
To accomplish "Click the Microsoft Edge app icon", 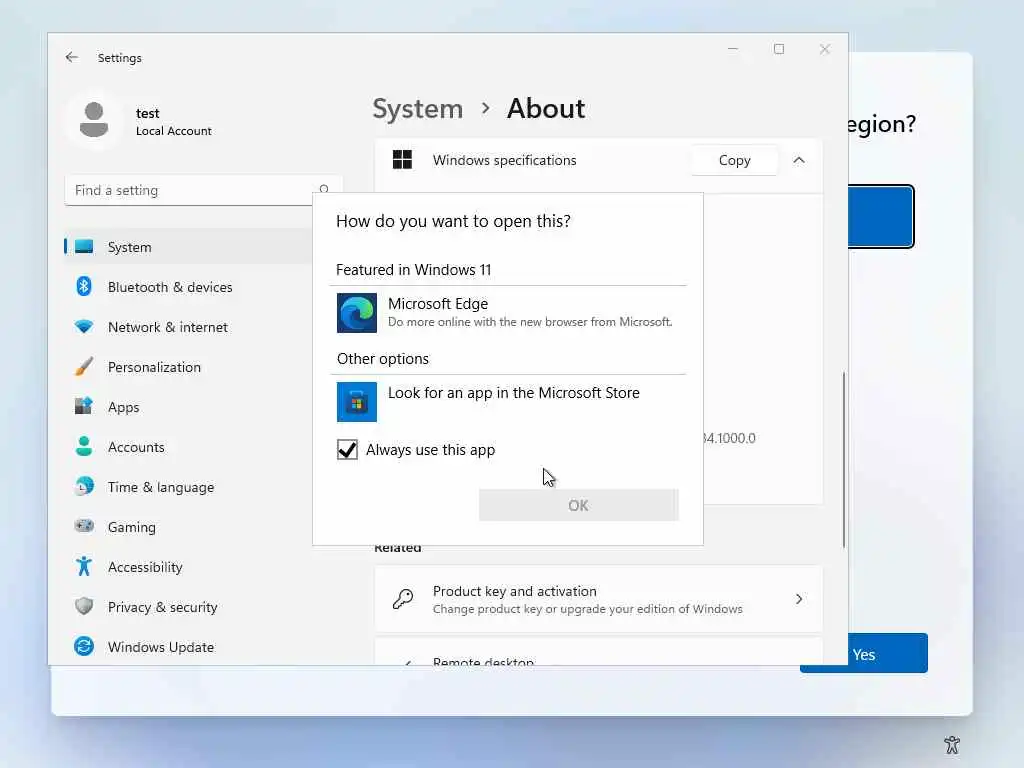I will coord(357,313).
